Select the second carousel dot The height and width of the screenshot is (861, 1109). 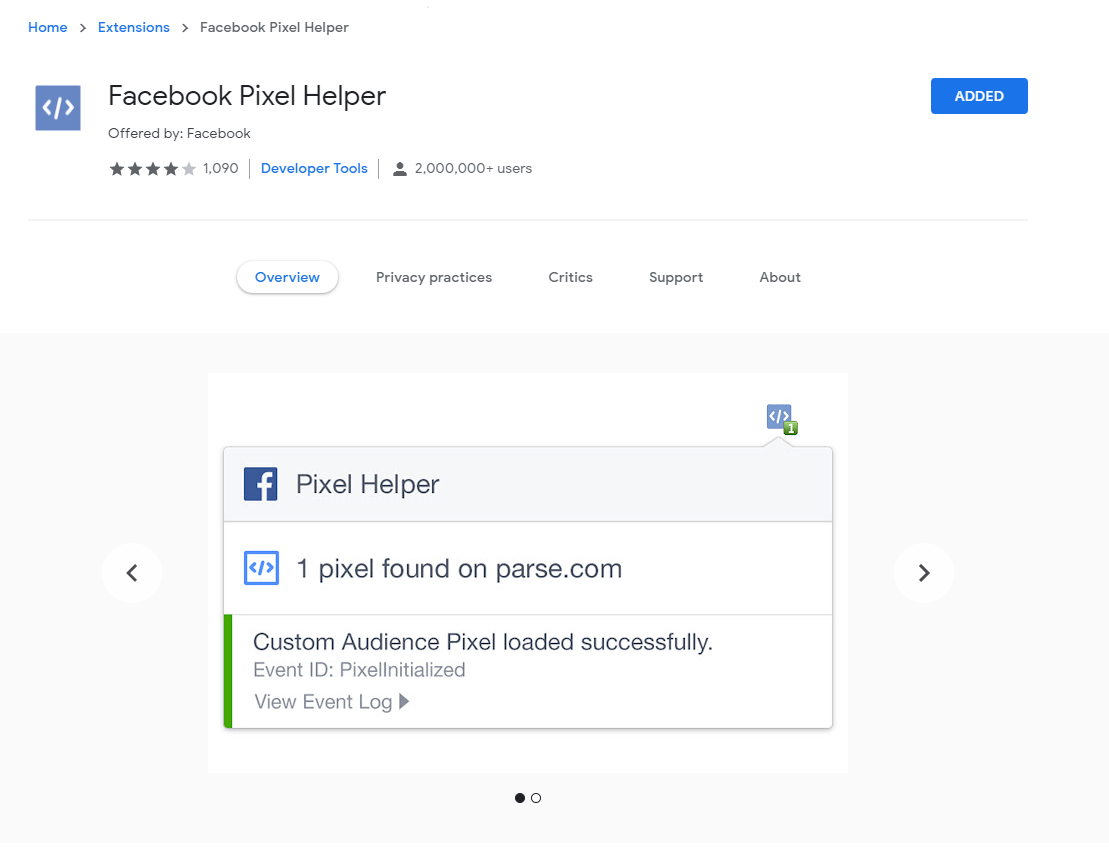pyautogui.click(x=536, y=797)
